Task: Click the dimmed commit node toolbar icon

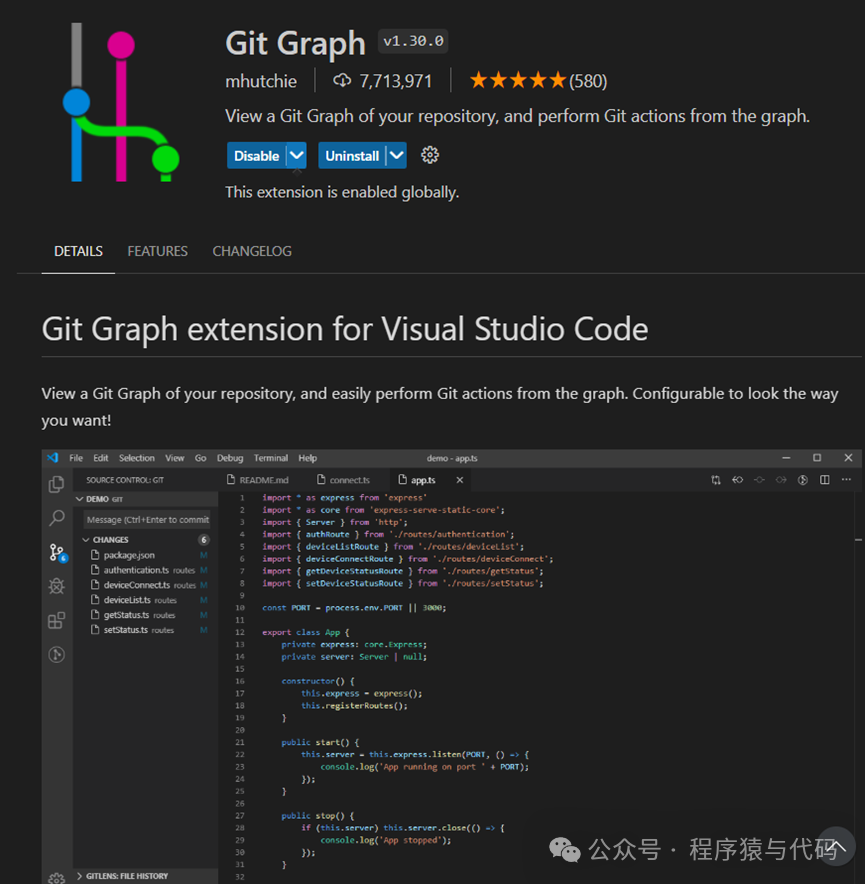Action: [760, 480]
